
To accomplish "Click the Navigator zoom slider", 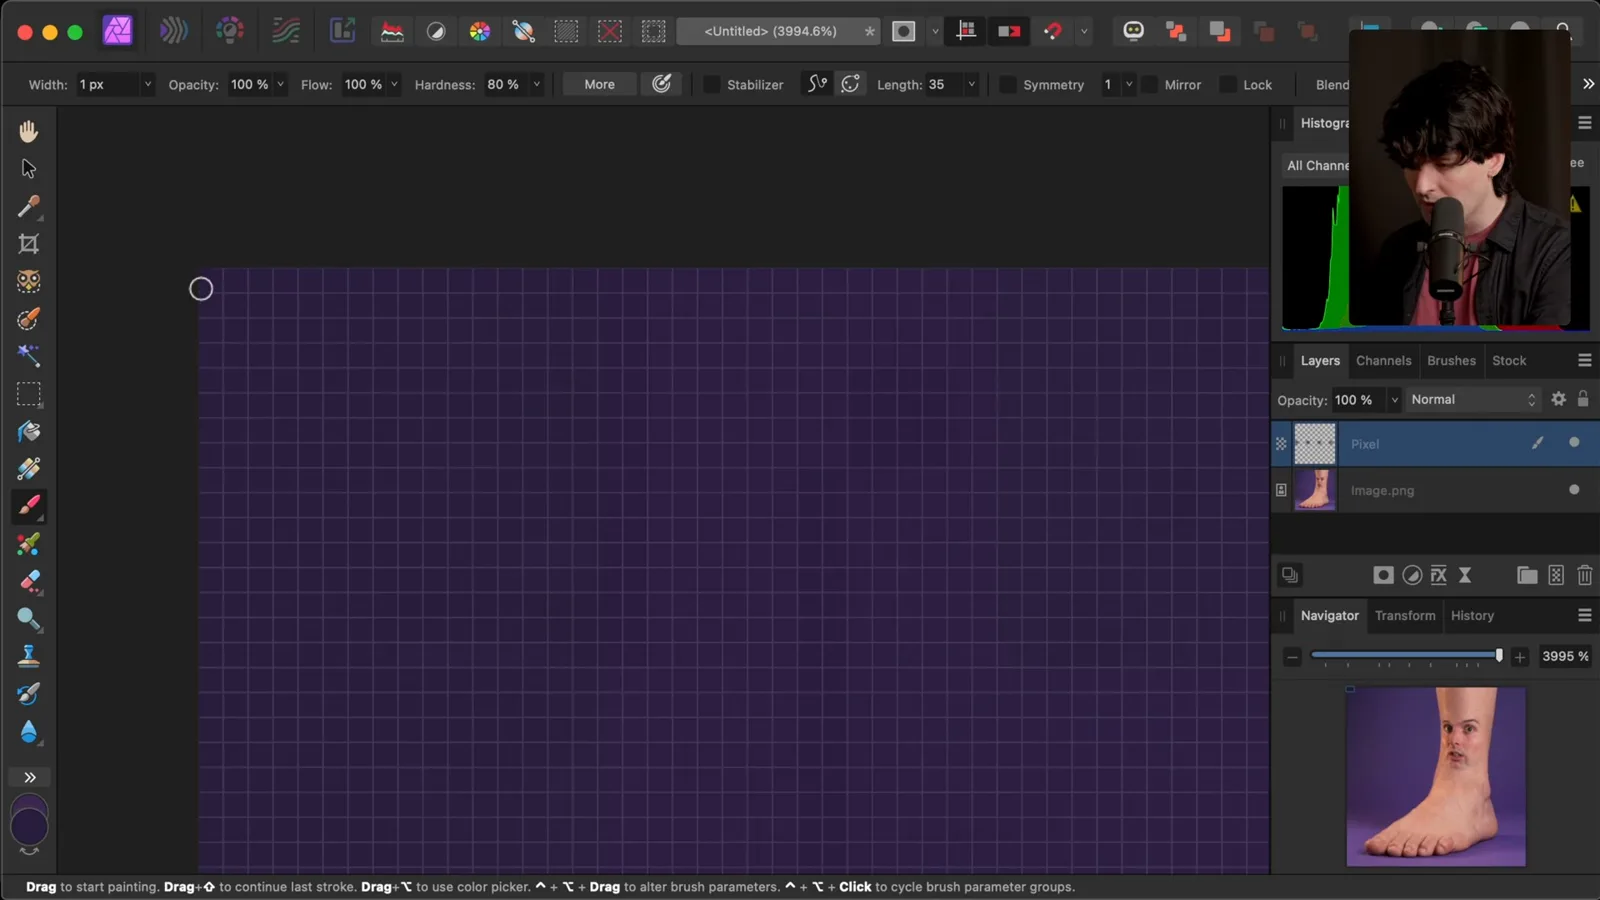I will [1406, 656].
